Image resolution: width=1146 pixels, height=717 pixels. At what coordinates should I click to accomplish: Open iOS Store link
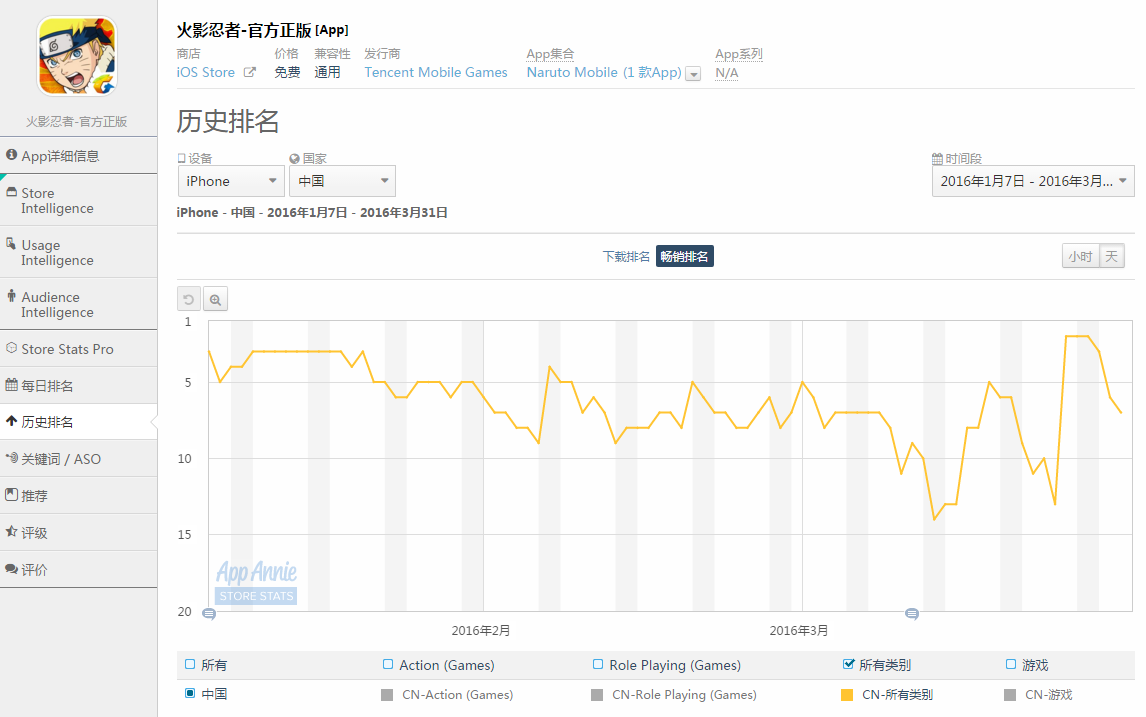click(205, 72)
